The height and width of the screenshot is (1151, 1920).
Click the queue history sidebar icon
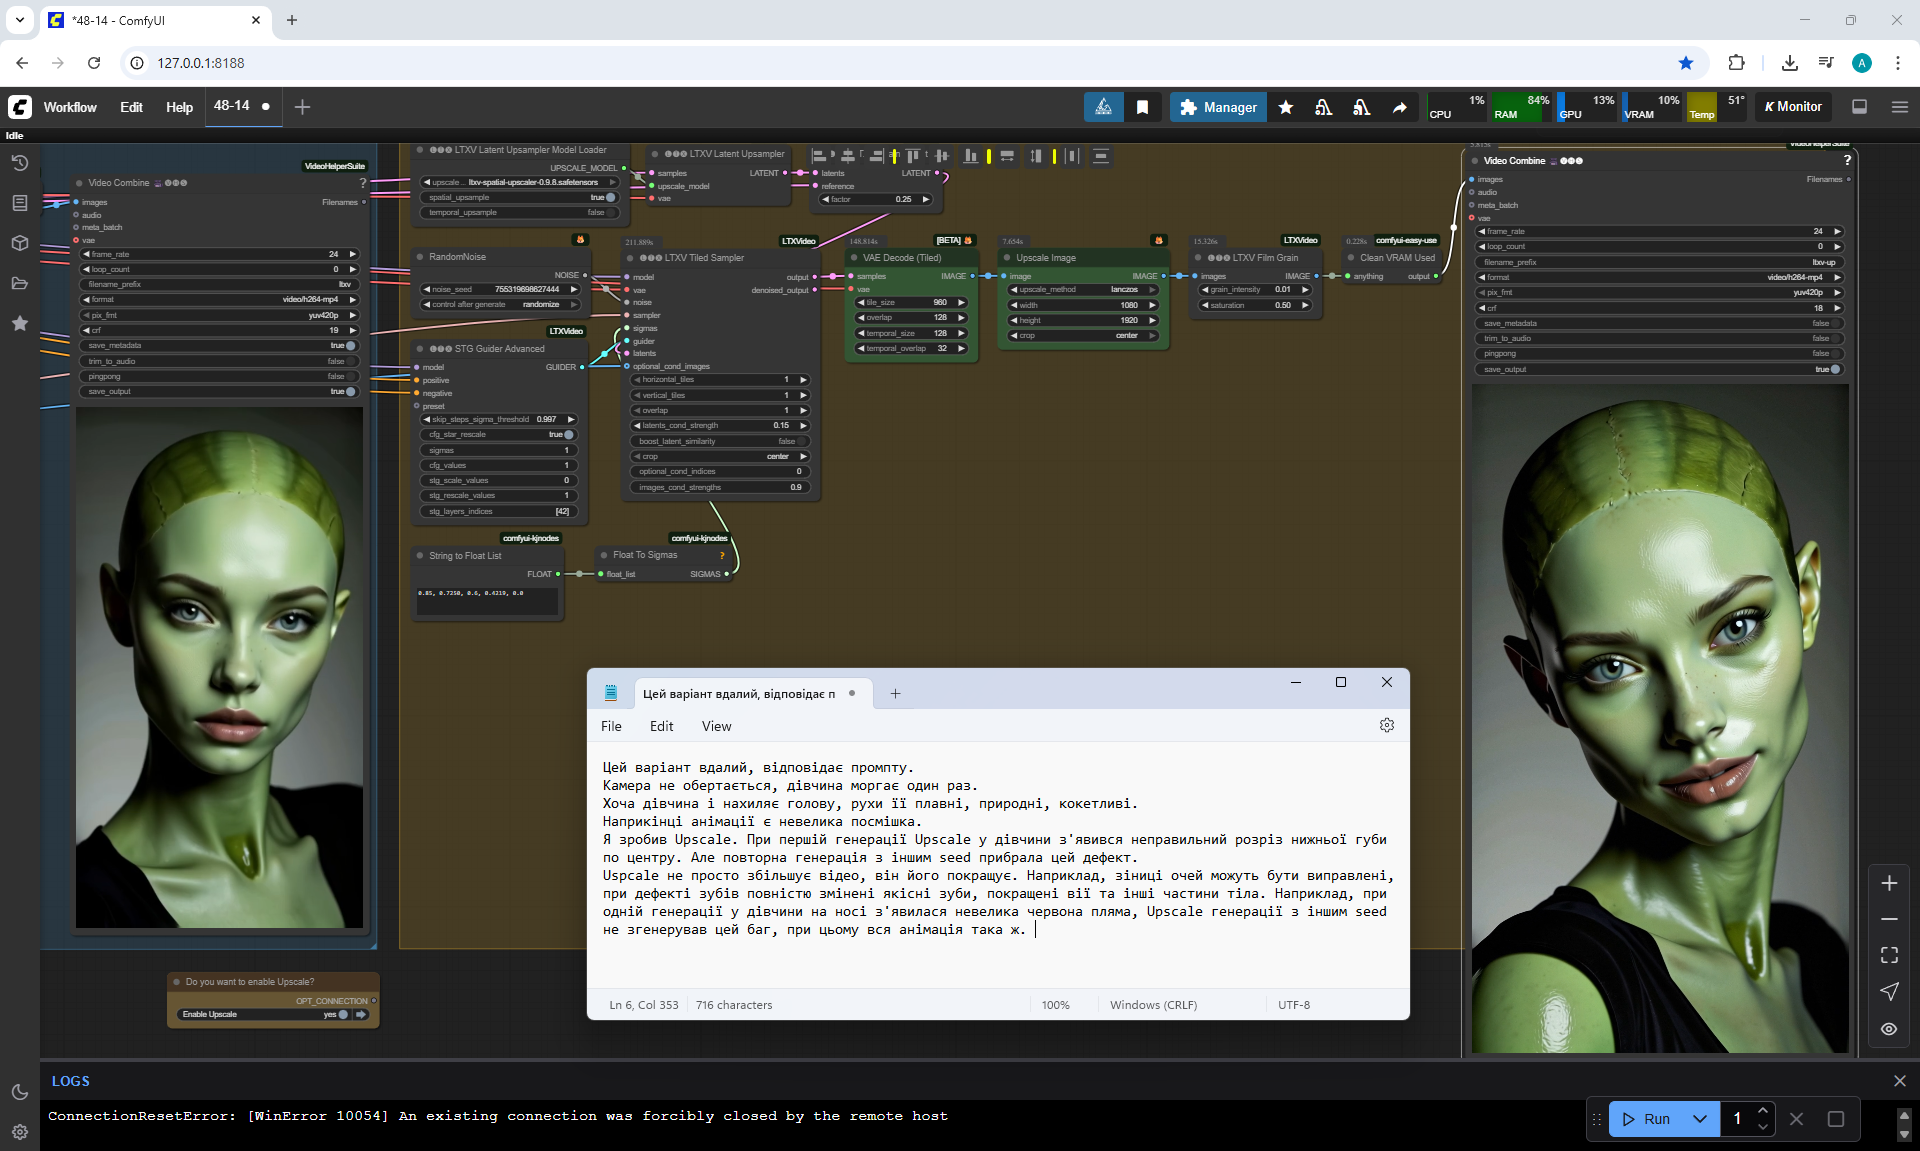(x=19, y=163)
